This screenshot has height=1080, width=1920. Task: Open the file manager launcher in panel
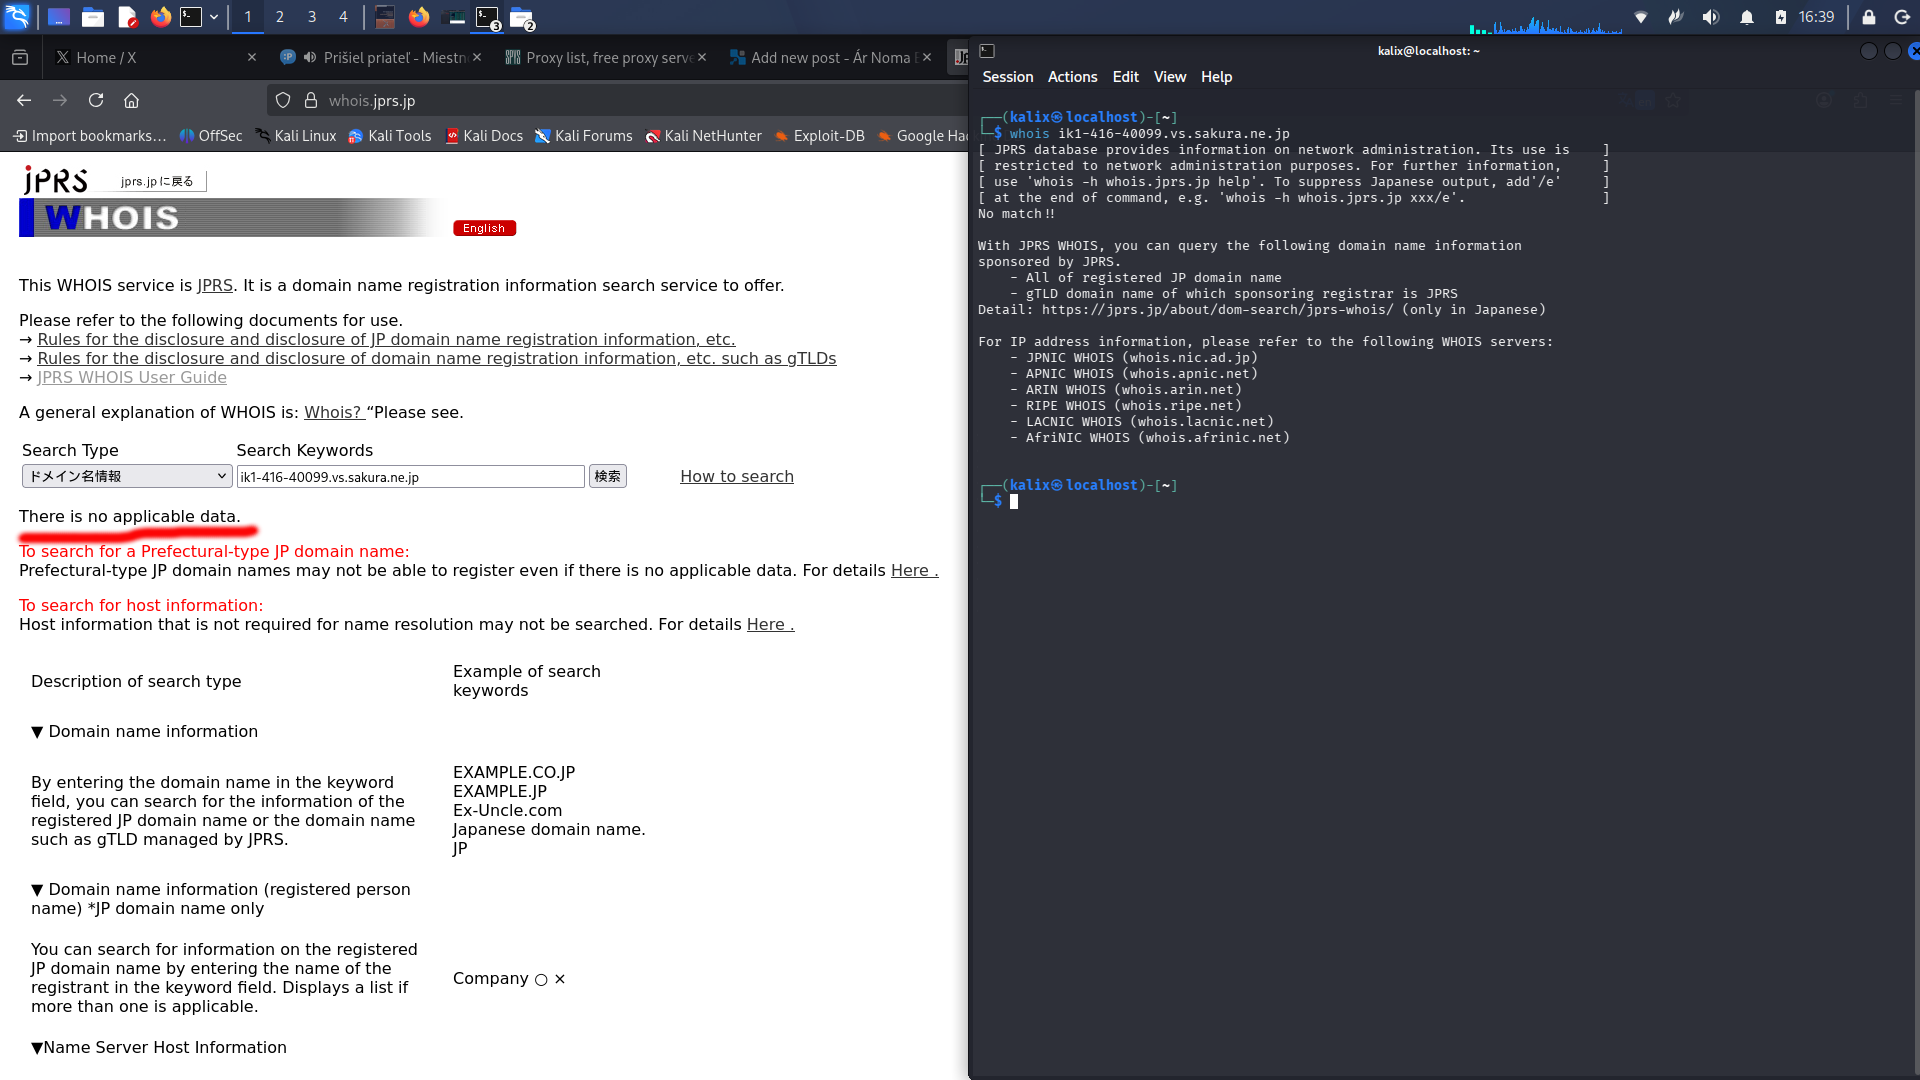[93, 17]
